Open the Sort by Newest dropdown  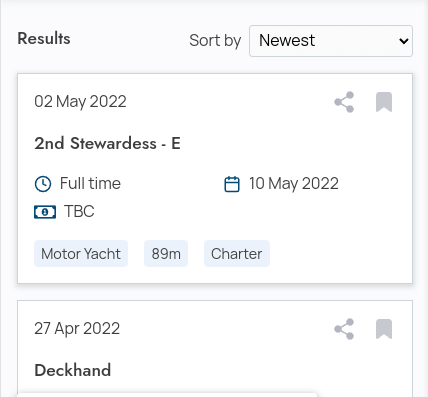pyautogui.click(x=331, y=41)
